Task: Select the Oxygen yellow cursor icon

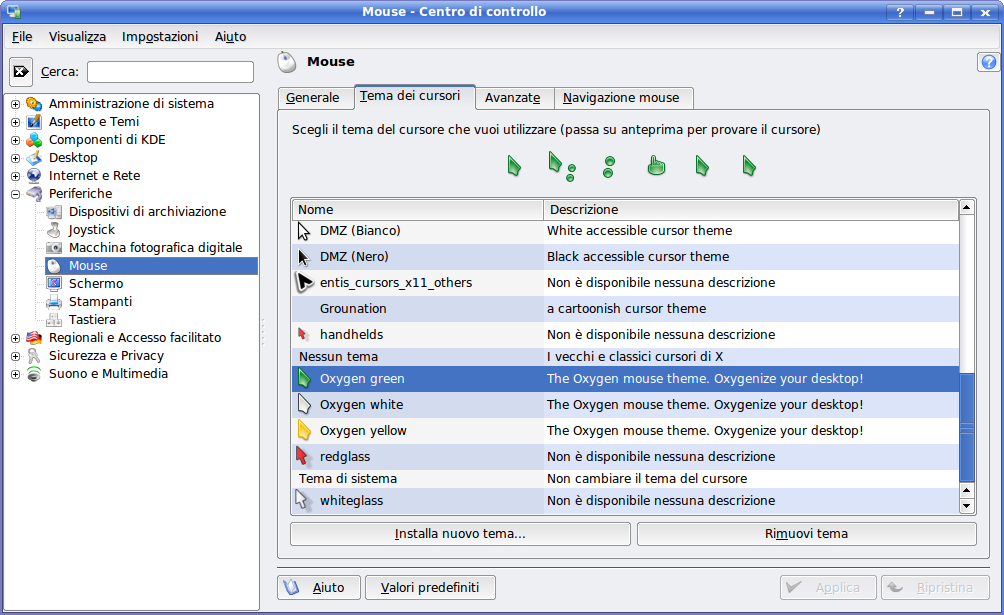Action: [x=305, y=431]
